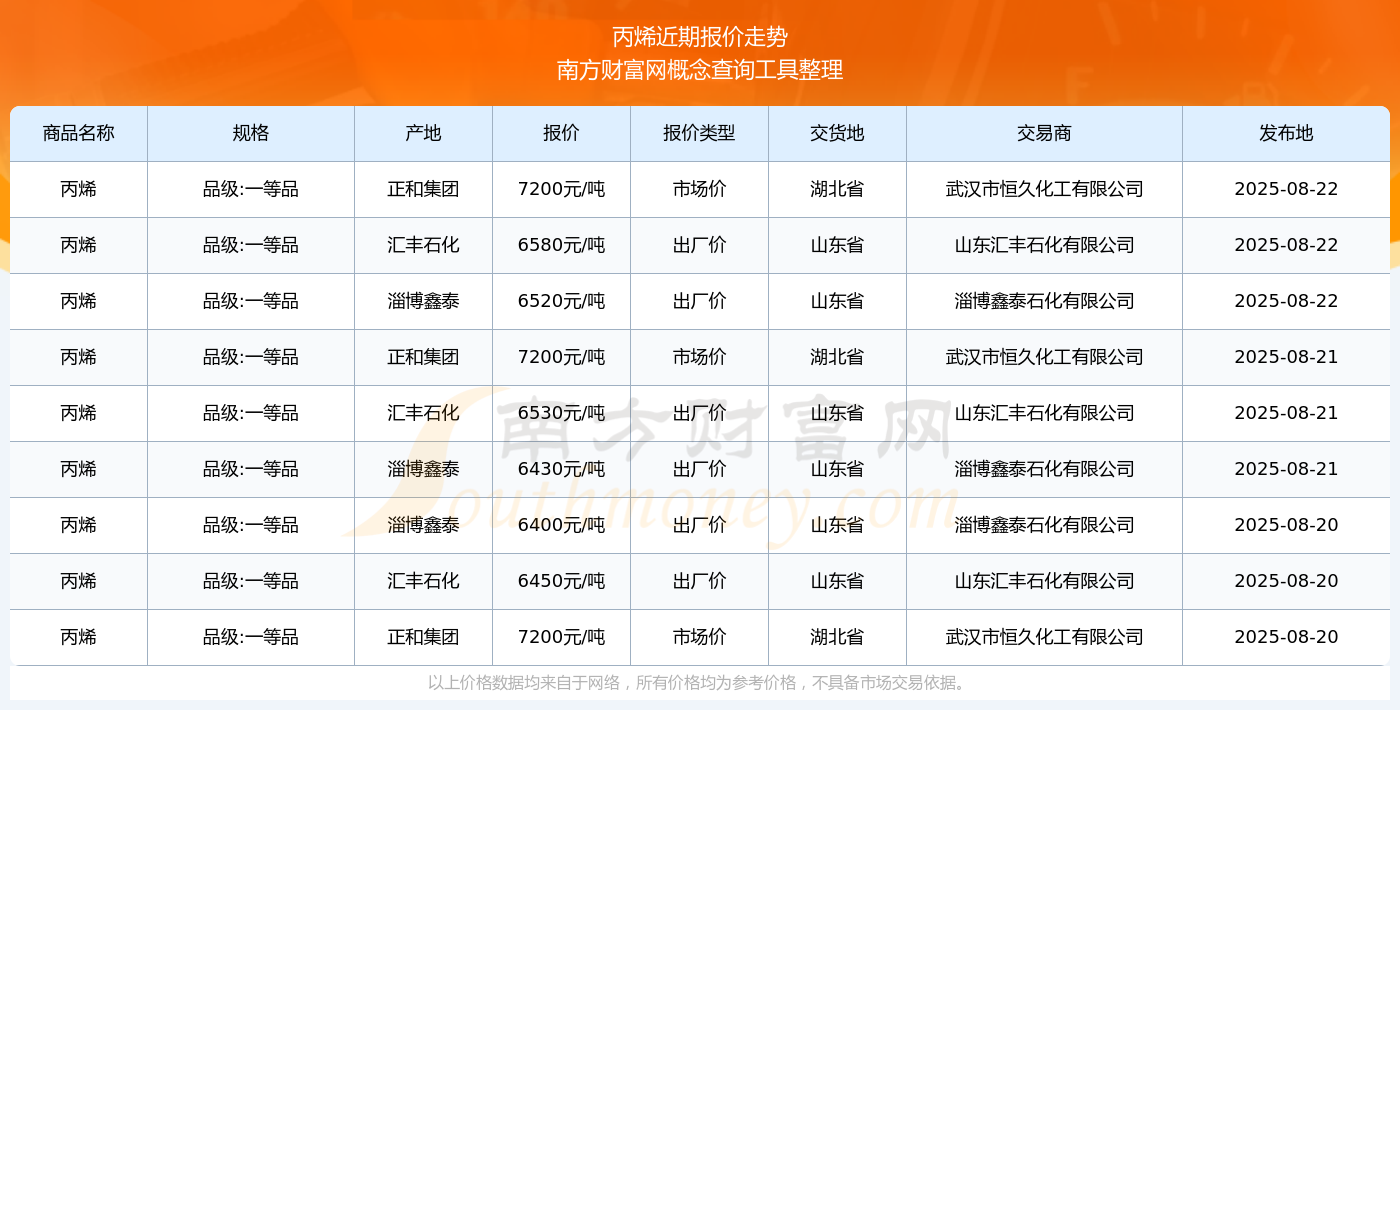Click the 规格 column header

pos(251,133)
